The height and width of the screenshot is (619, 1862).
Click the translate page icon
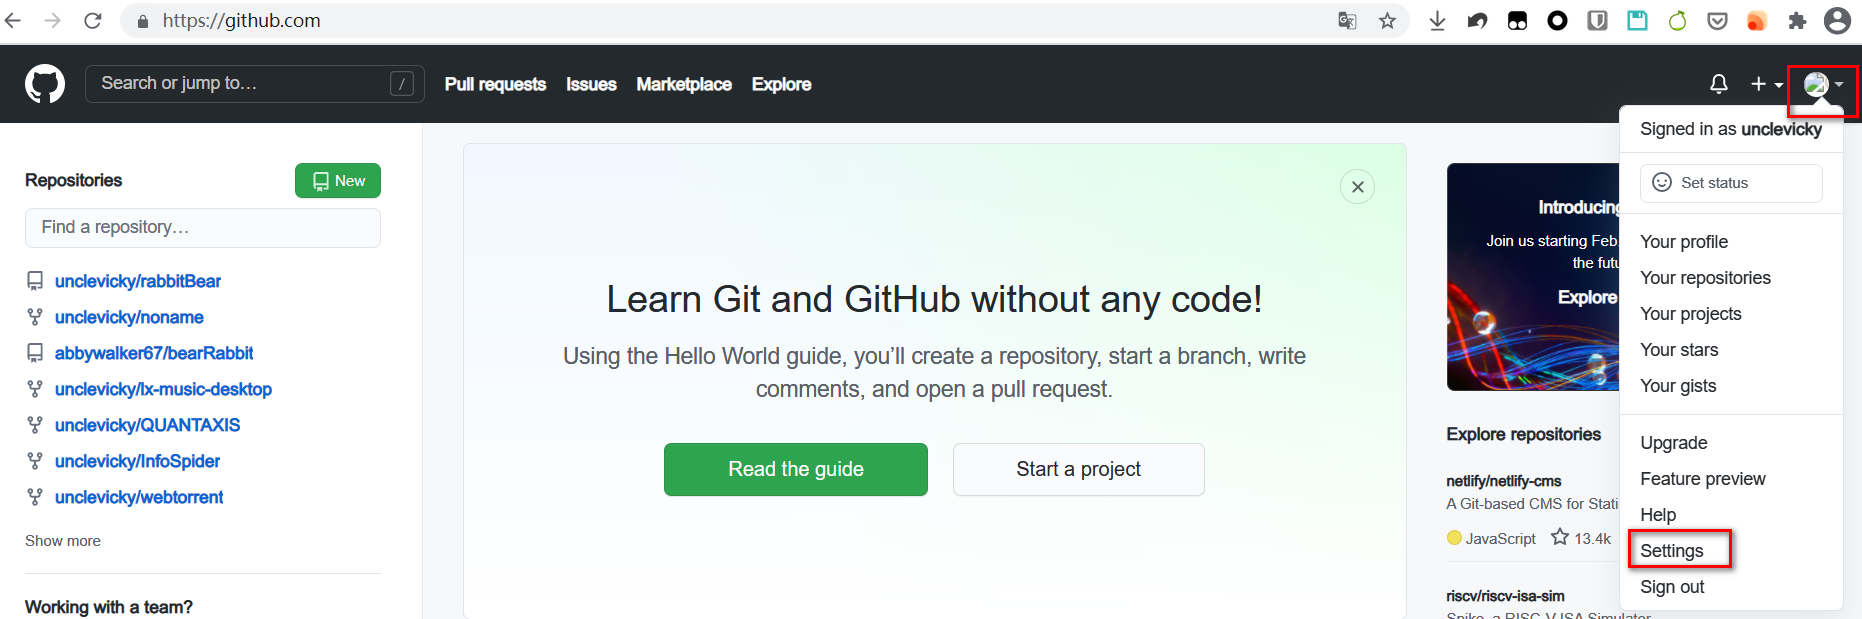[1347, 20]
